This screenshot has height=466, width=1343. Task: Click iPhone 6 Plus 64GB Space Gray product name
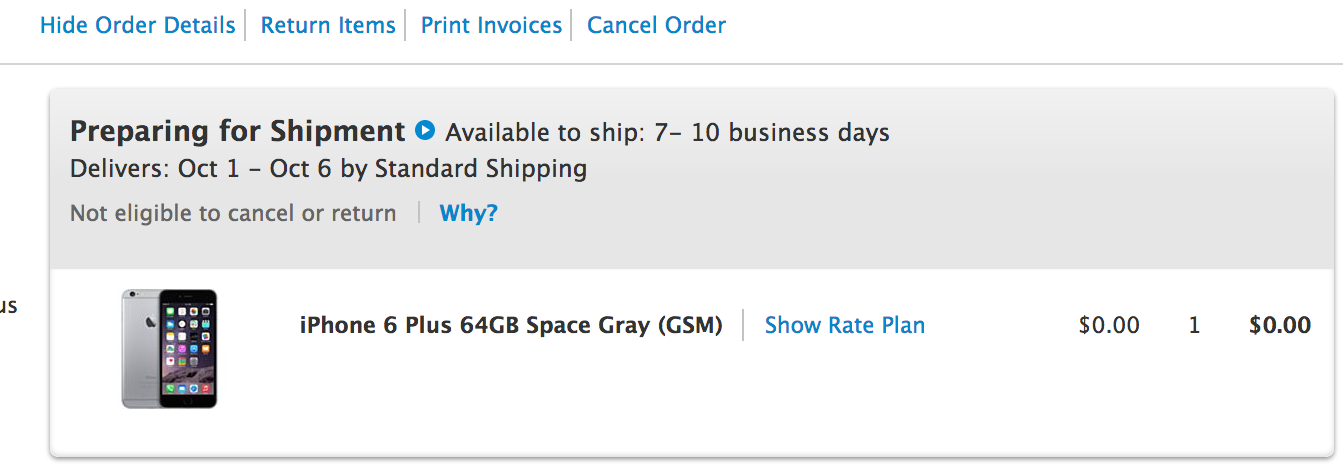[510, 325]
